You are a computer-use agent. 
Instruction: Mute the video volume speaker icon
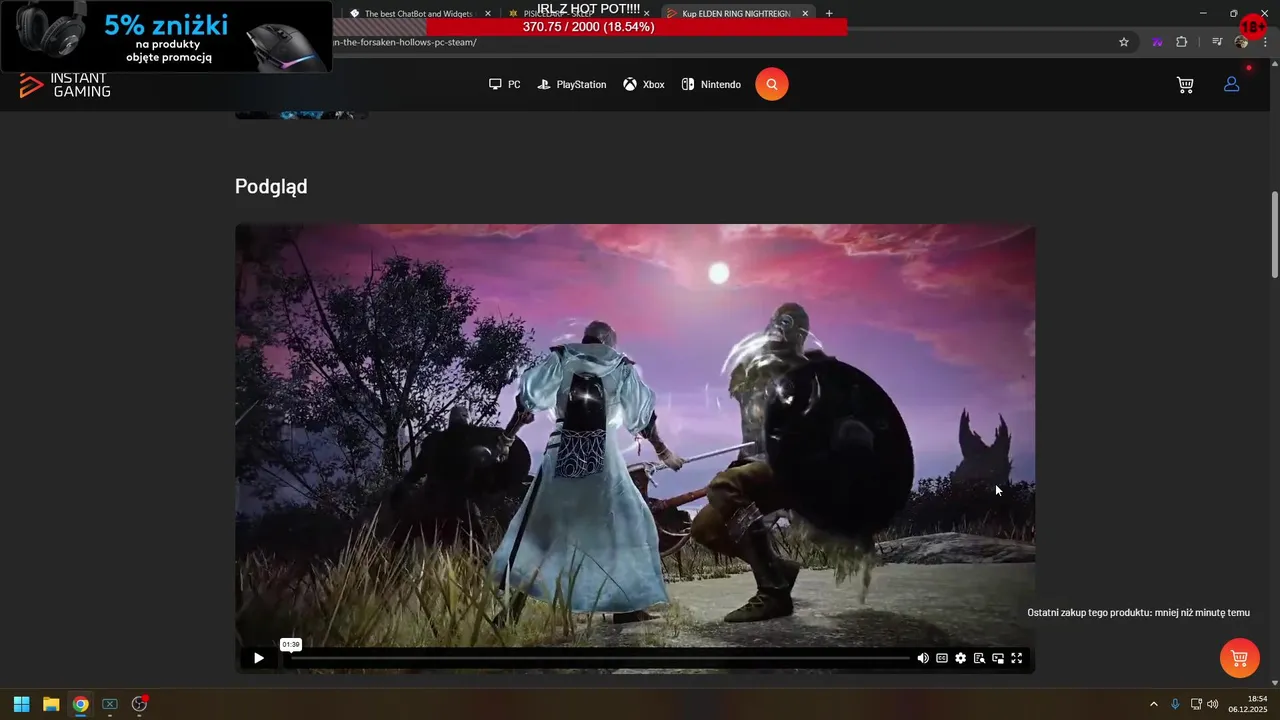923,658
